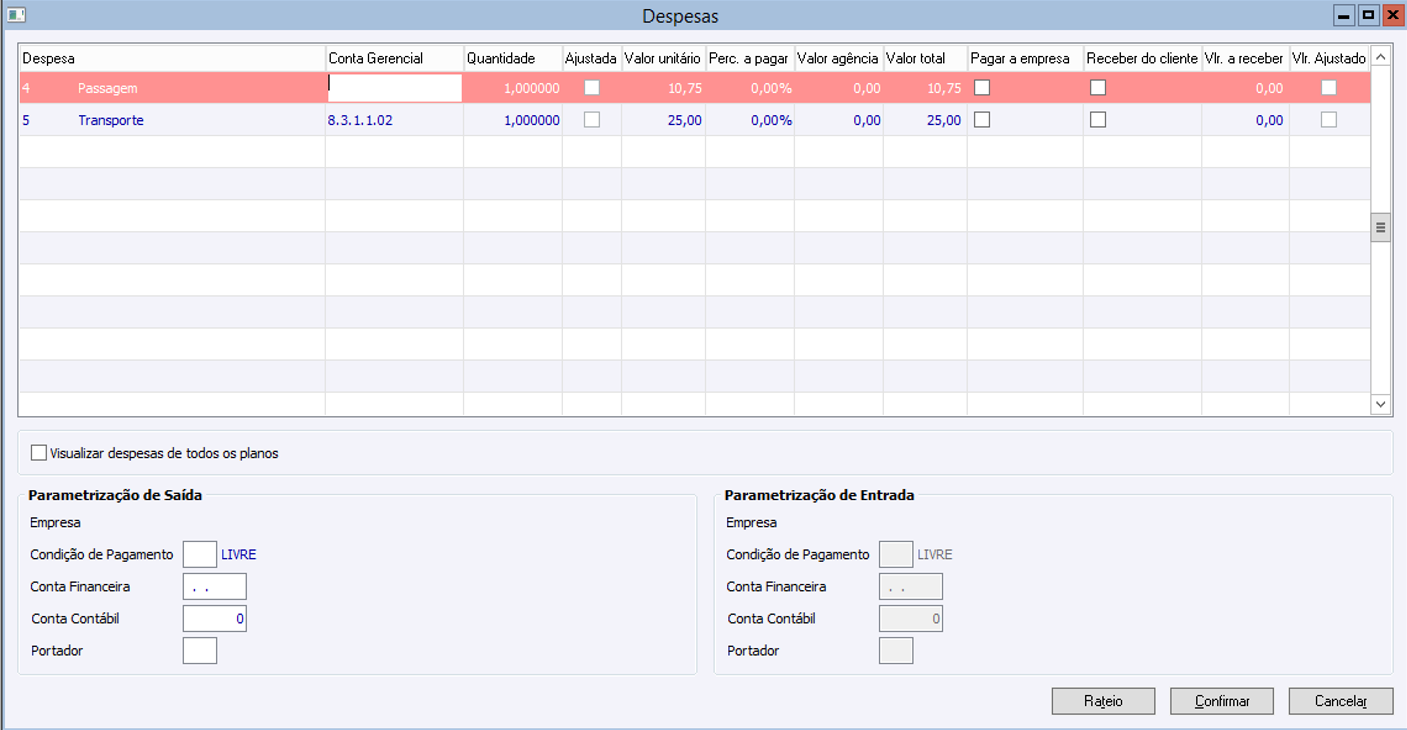Click Transporte total value 25,00

(944, 120)
